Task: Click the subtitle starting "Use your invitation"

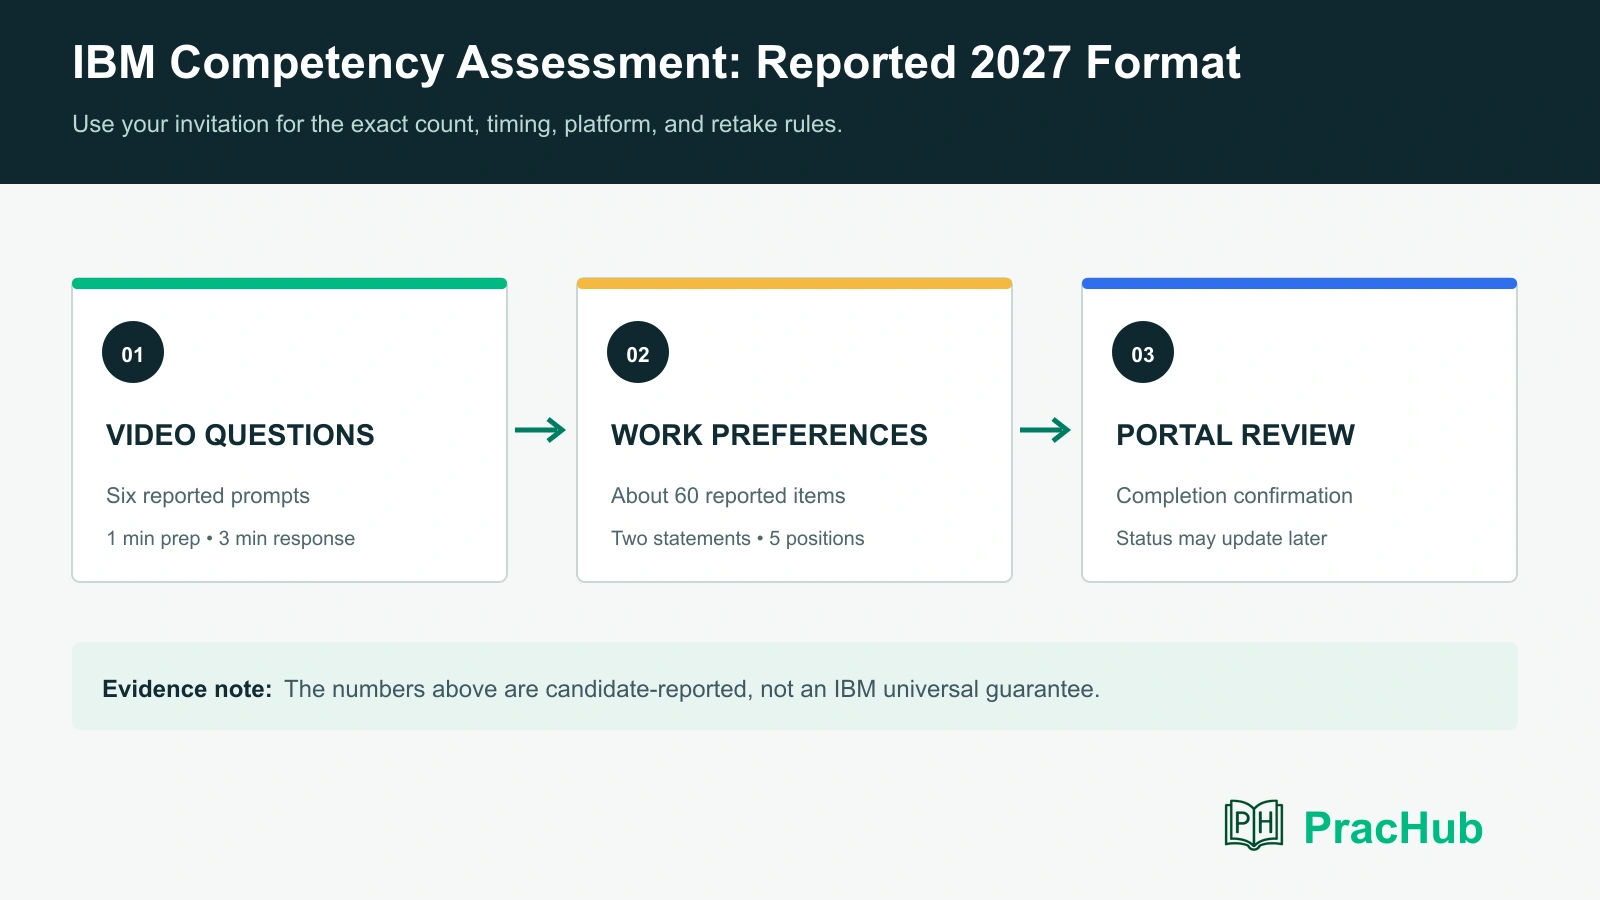Action: [457, 124]
